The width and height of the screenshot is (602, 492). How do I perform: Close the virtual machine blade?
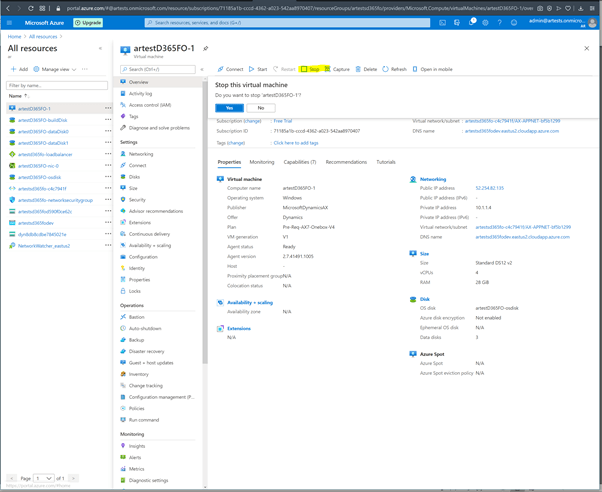pyautogui.click(x=587, y=48)
